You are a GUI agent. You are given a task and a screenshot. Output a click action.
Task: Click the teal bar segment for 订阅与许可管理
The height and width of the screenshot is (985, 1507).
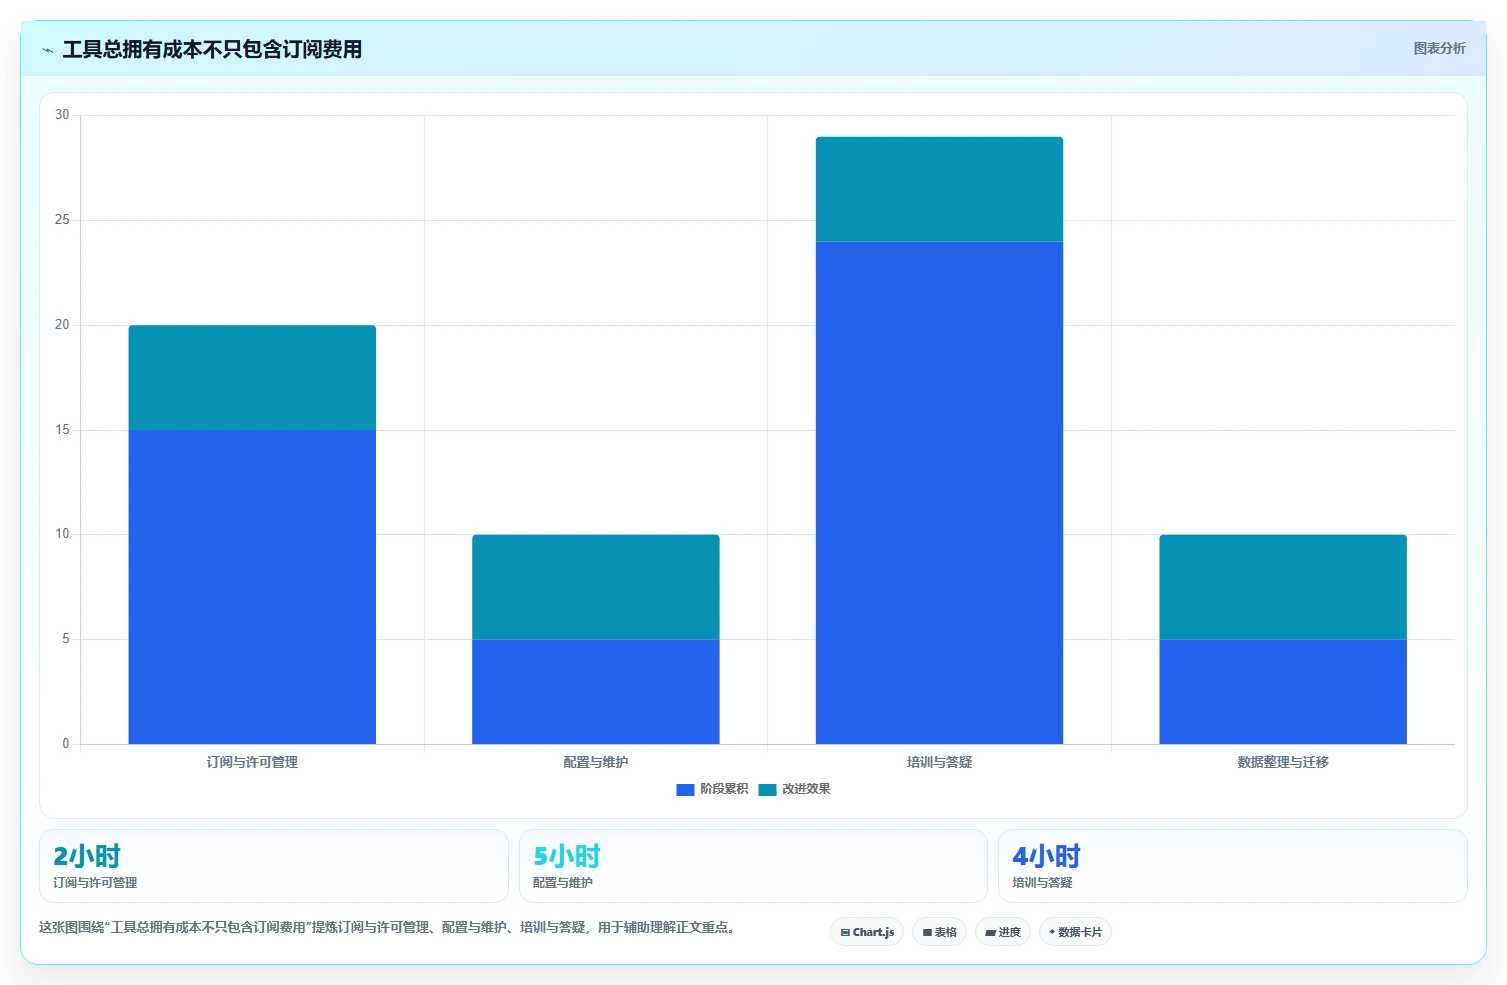click(x=252, y=378)
